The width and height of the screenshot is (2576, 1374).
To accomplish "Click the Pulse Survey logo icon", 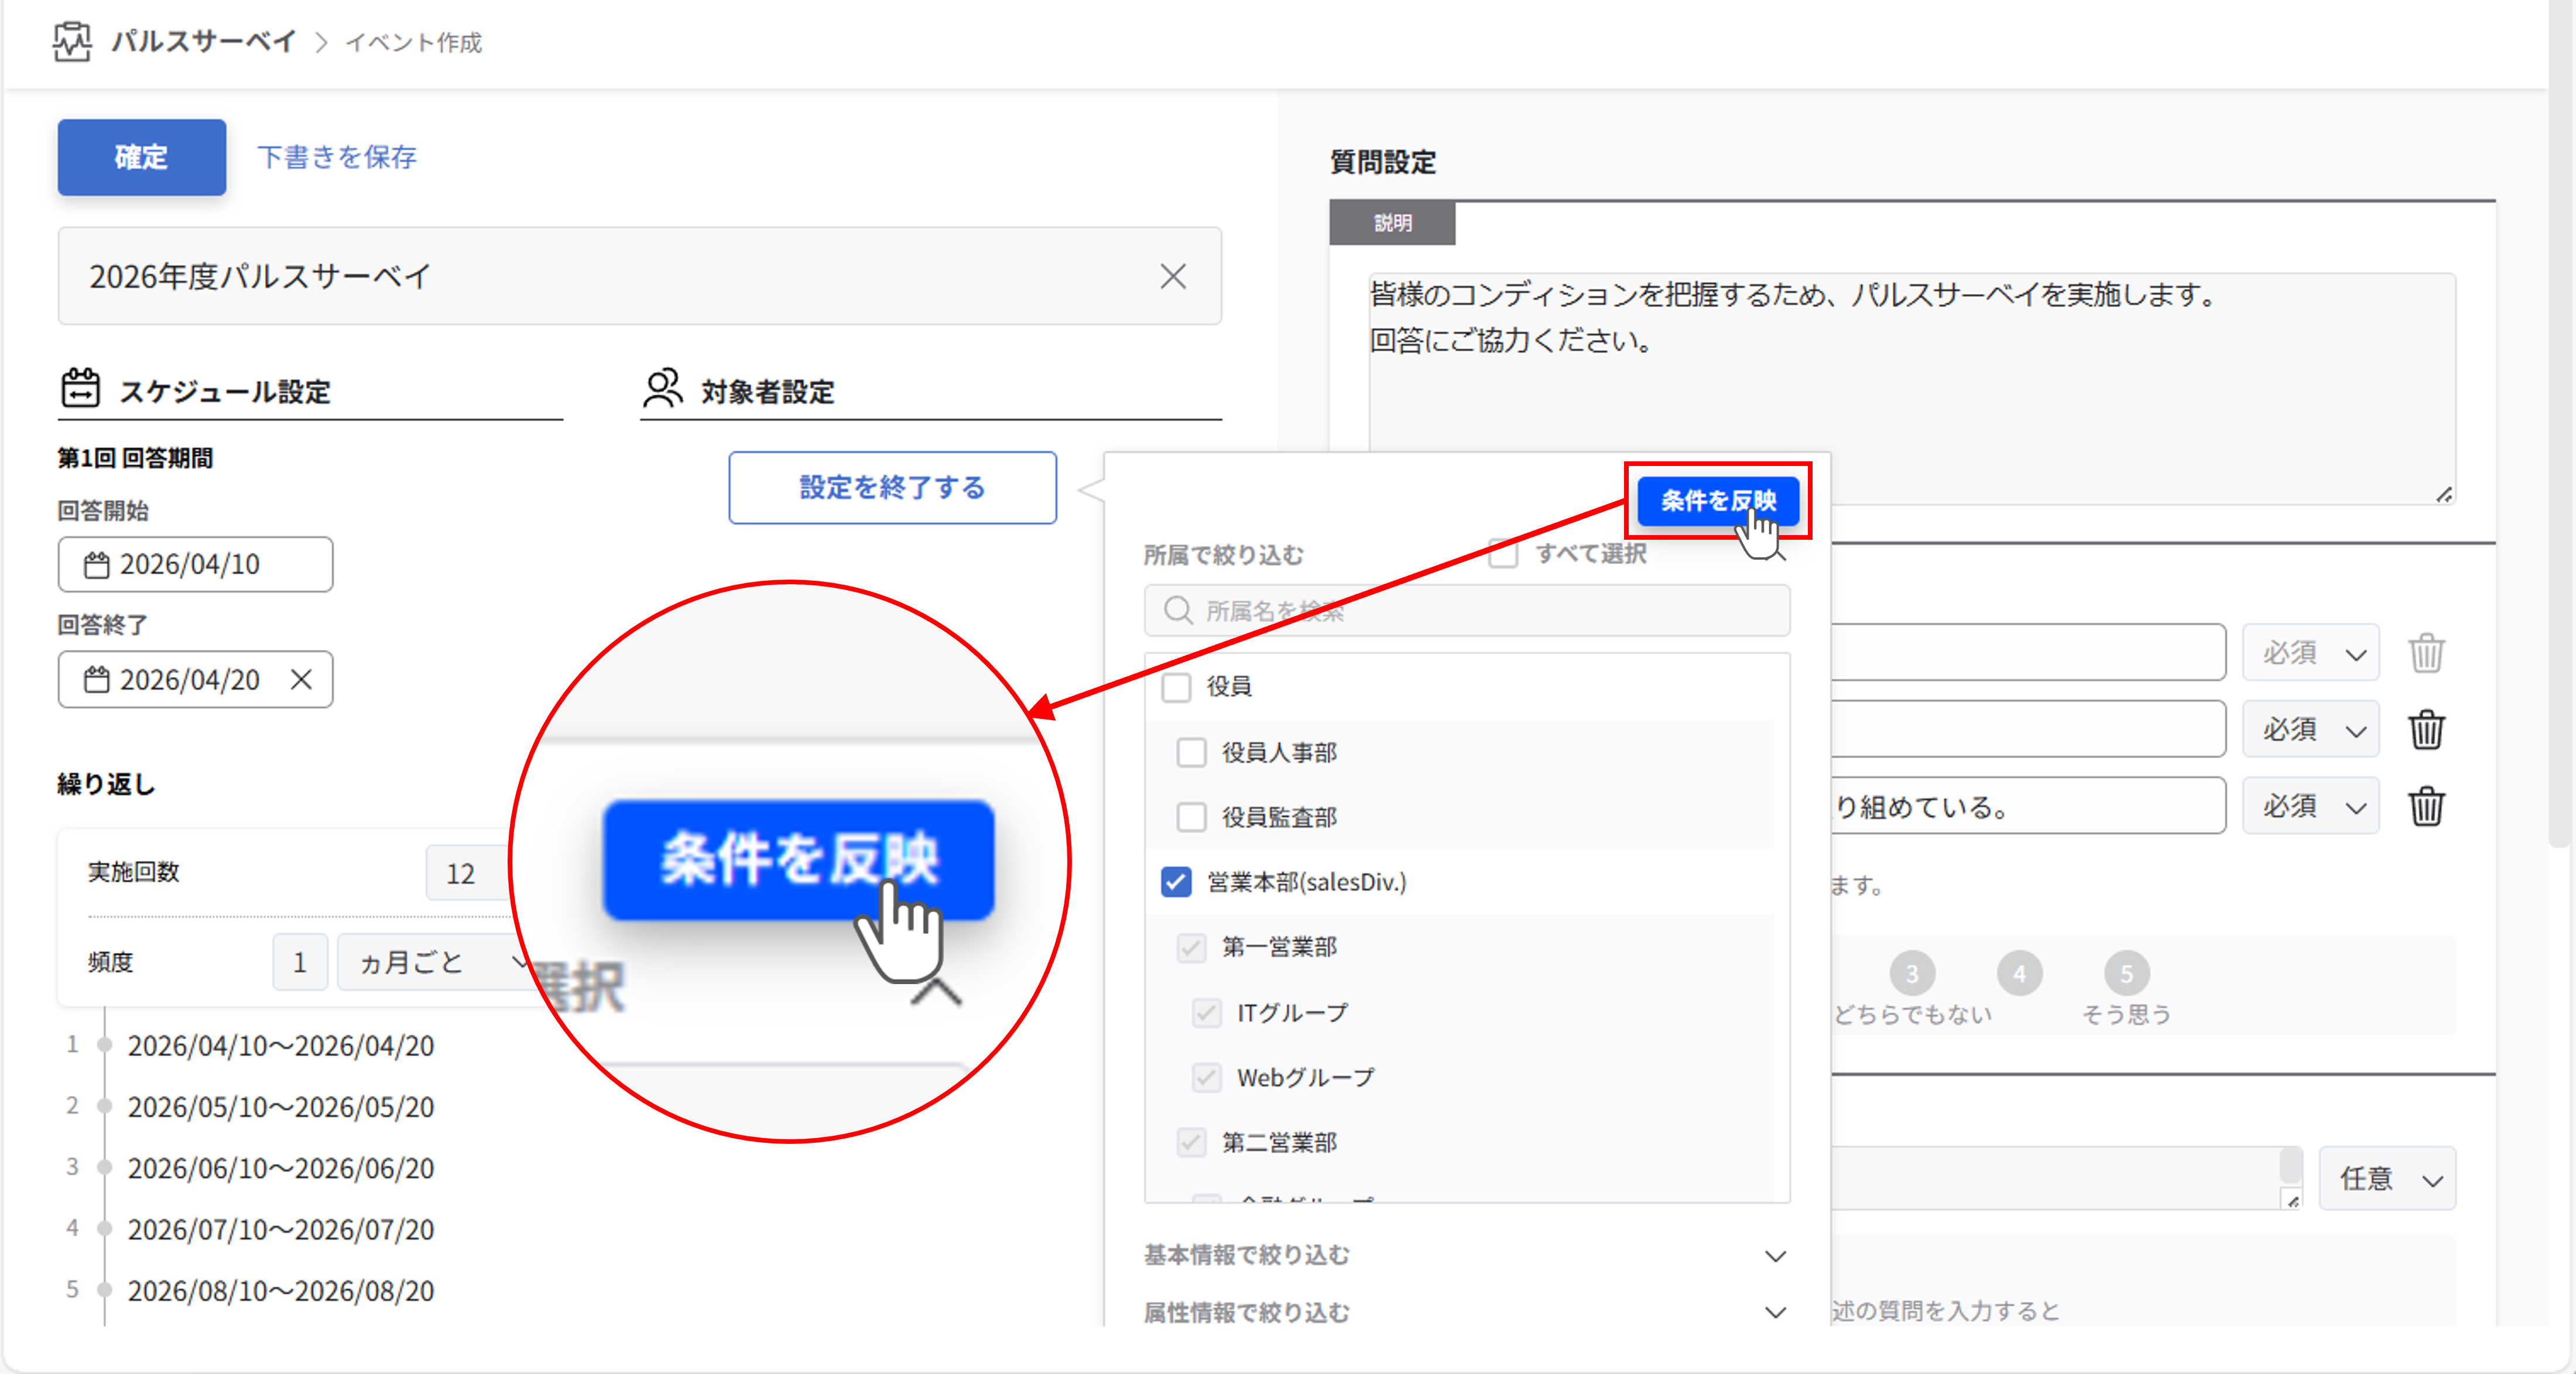I will [72, 42].
